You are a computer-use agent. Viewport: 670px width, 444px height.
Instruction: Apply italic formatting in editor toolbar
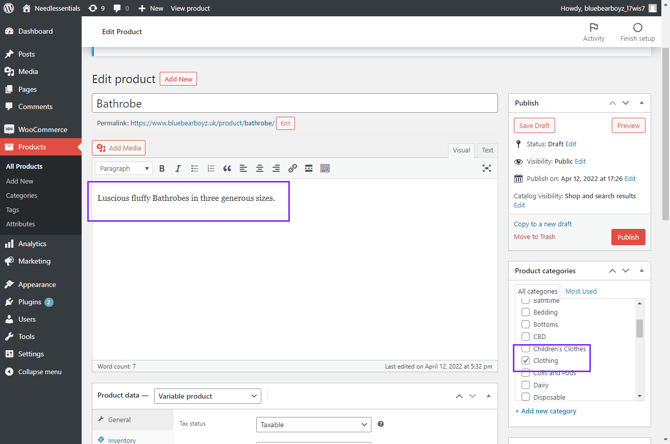tap(178, 169)
